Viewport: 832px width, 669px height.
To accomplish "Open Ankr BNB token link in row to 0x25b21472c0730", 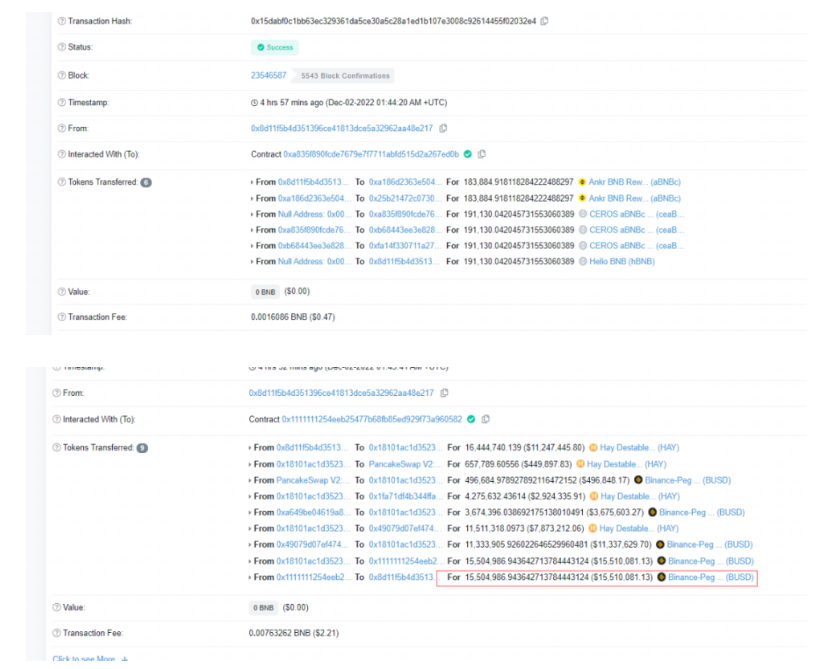I will pyautogui.click(x=635, y=198).
